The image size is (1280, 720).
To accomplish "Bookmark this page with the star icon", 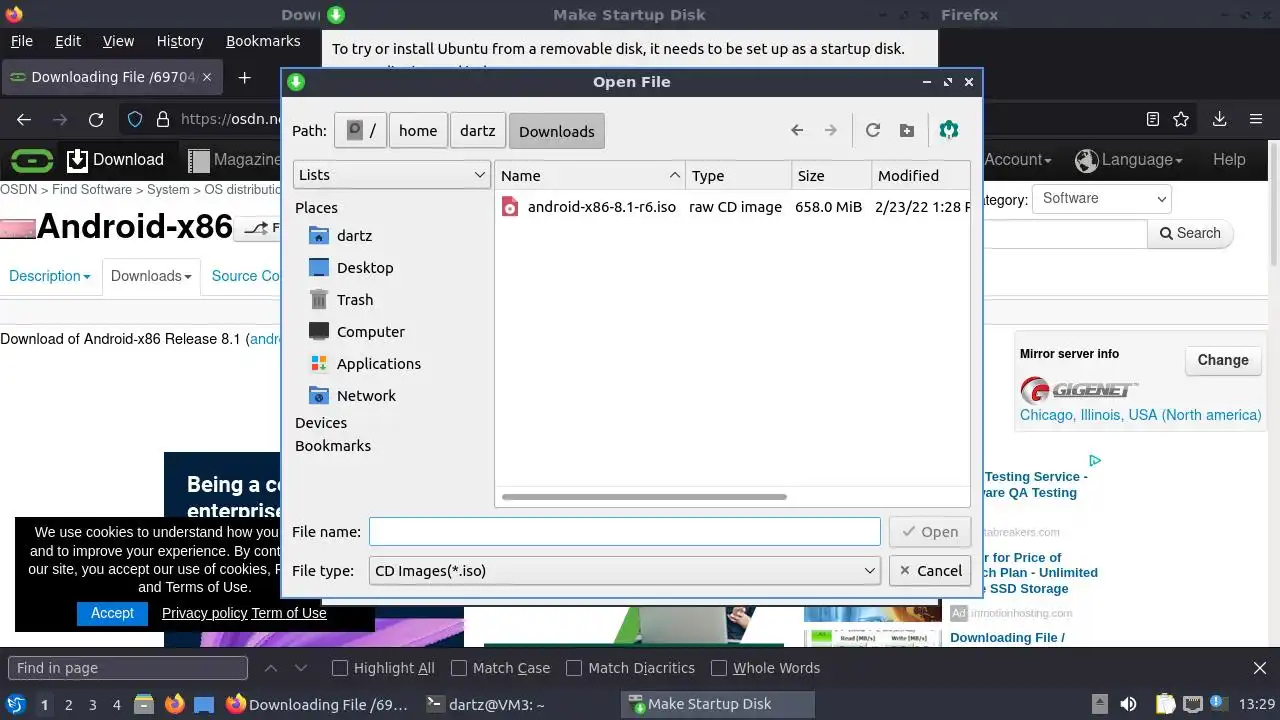I will [x=1181, y=119].
